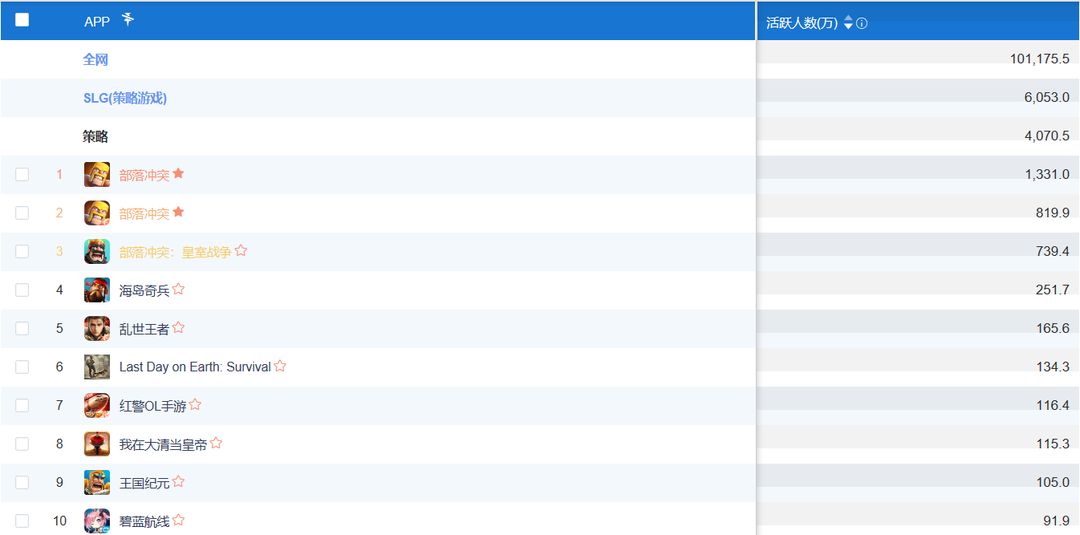Click the sort icon beside APP header

127,20
